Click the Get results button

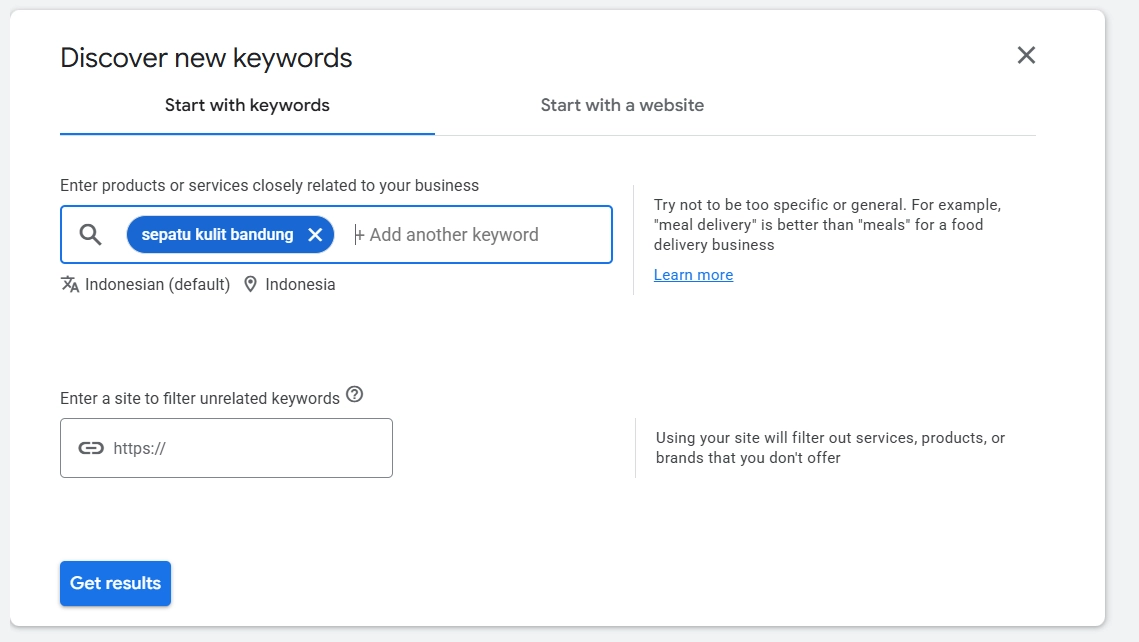click(115, 583)
